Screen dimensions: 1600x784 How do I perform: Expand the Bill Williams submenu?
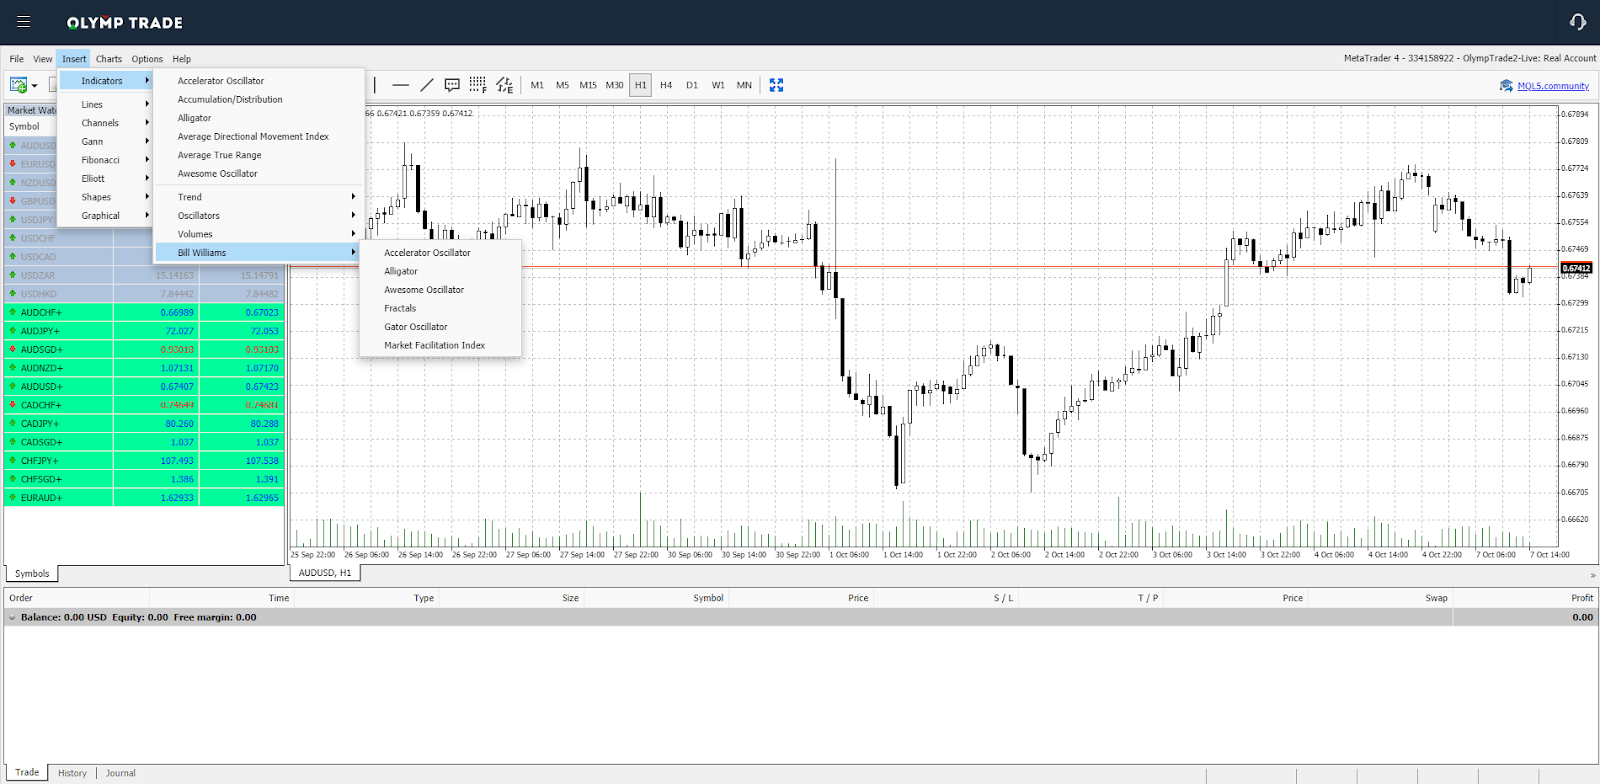pos(258,252)
